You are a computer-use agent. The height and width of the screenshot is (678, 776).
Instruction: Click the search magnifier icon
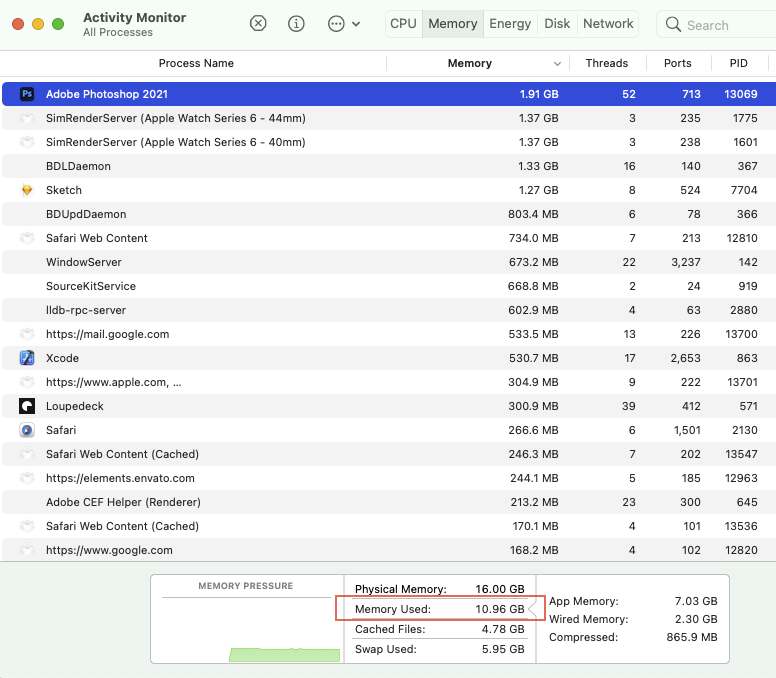tap(673, 24)
